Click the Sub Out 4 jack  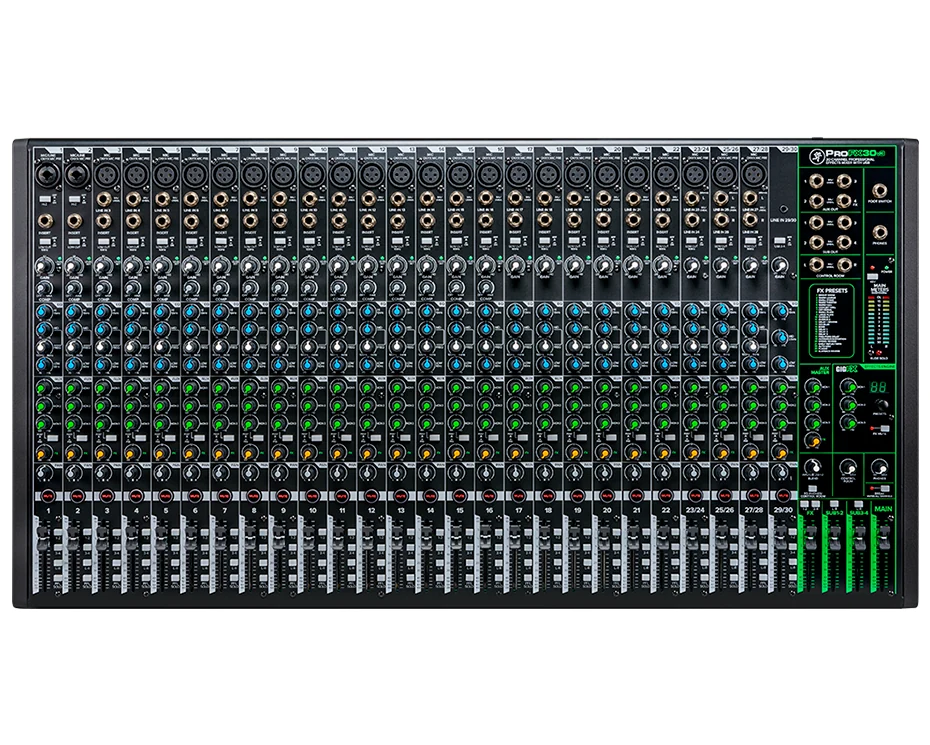(x=845, y=243)
